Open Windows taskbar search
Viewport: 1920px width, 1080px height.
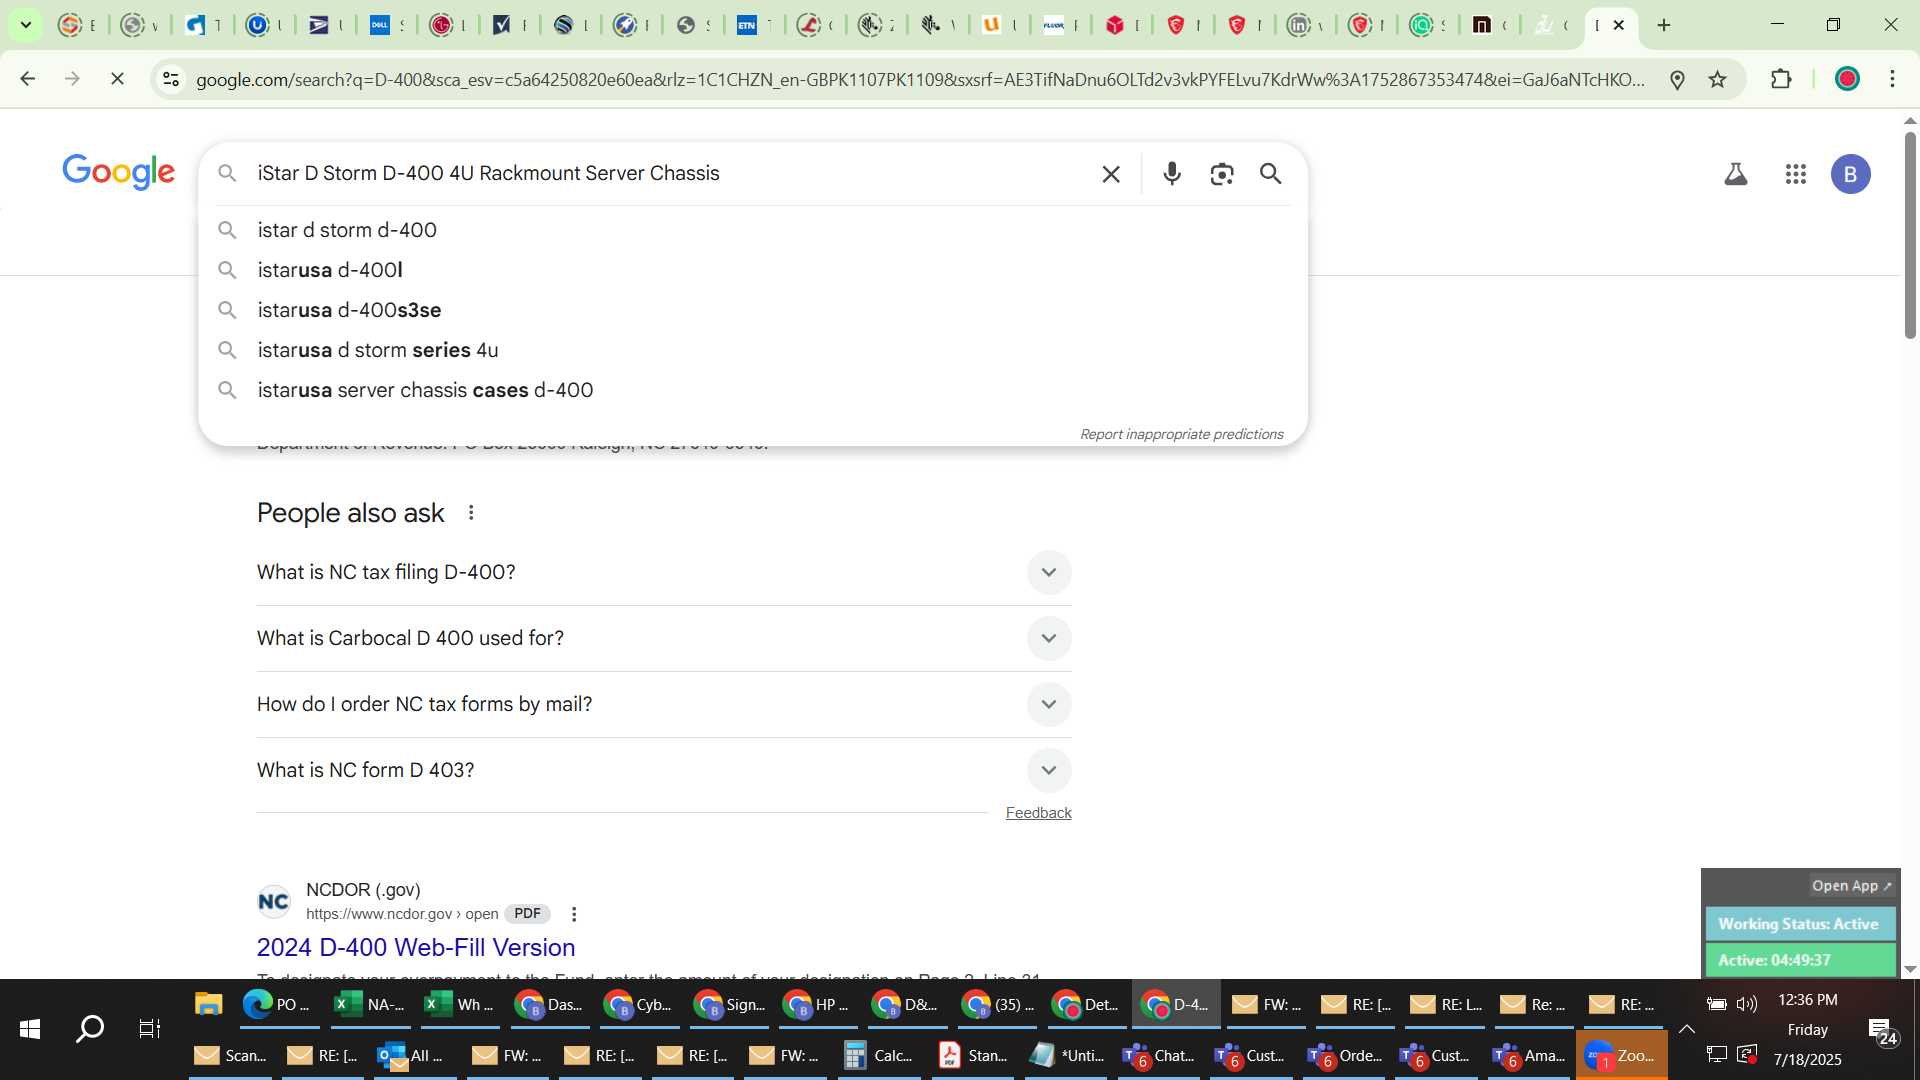[x=90, y=1029]
